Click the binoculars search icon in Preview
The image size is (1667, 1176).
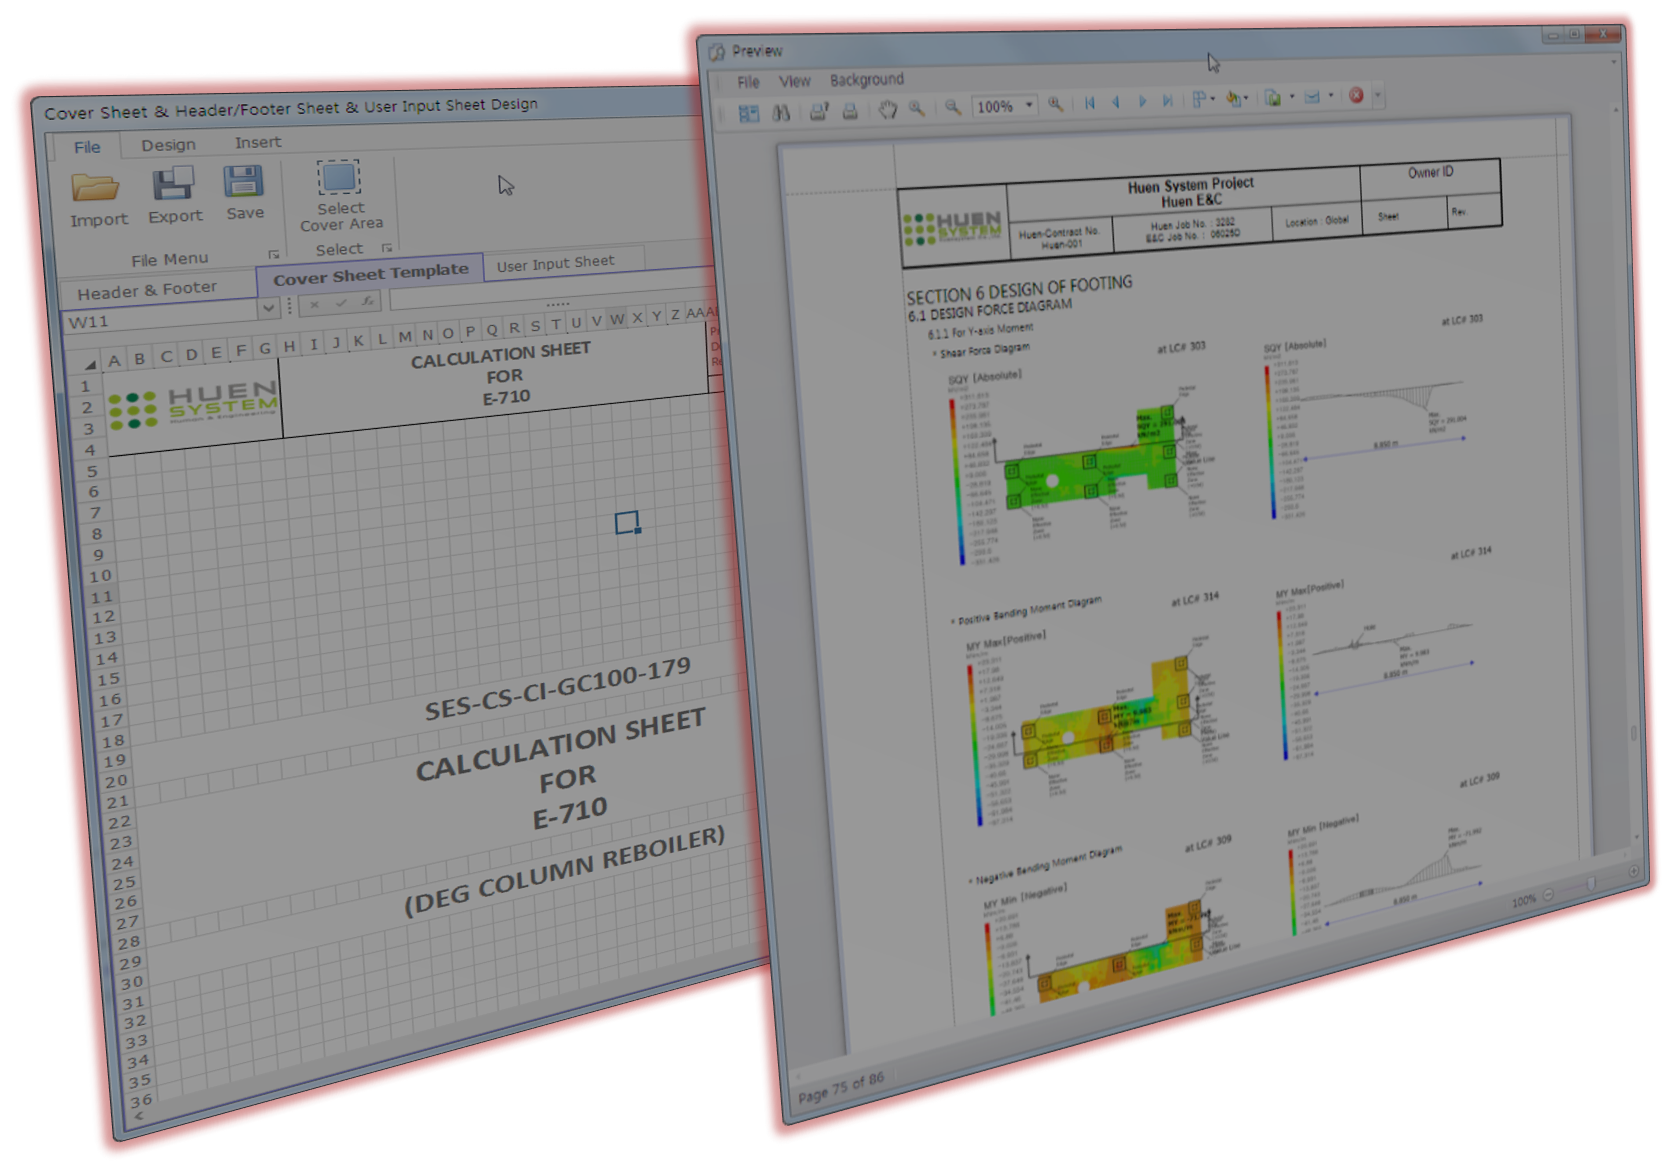(x=781, y=113)
